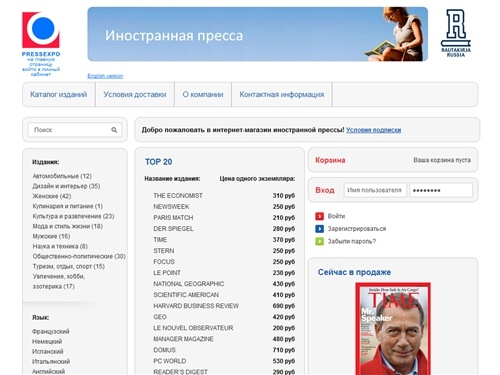
Task: Click войти в личный кабинет link
Action: point(41,72)
